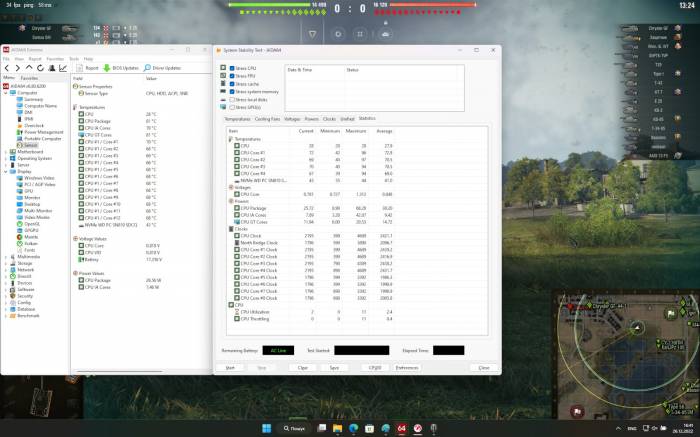700x437 pixels.
Task: Open the favorites user icon in AIDA64 toolbar
Action: point(52,68)
